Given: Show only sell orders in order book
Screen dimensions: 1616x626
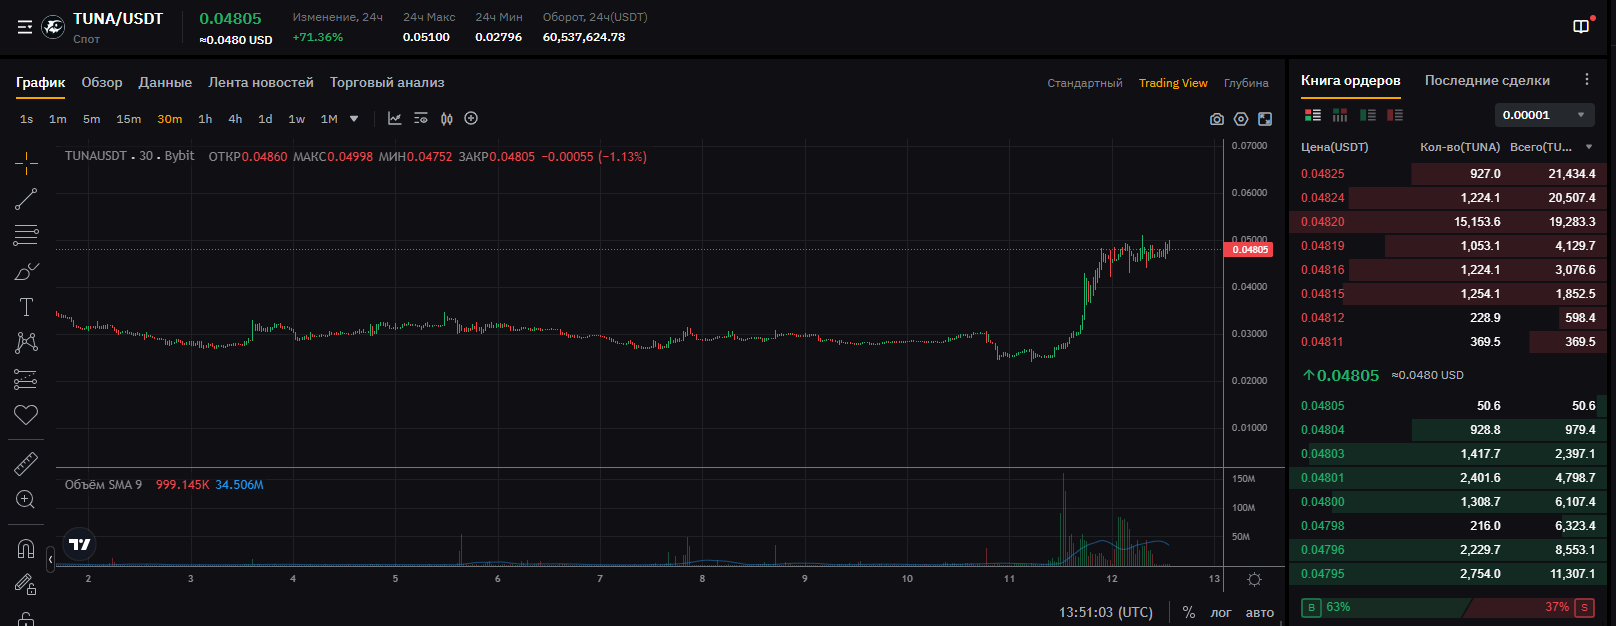Looking at the screenshot, I should click(x=1395, y=115).
